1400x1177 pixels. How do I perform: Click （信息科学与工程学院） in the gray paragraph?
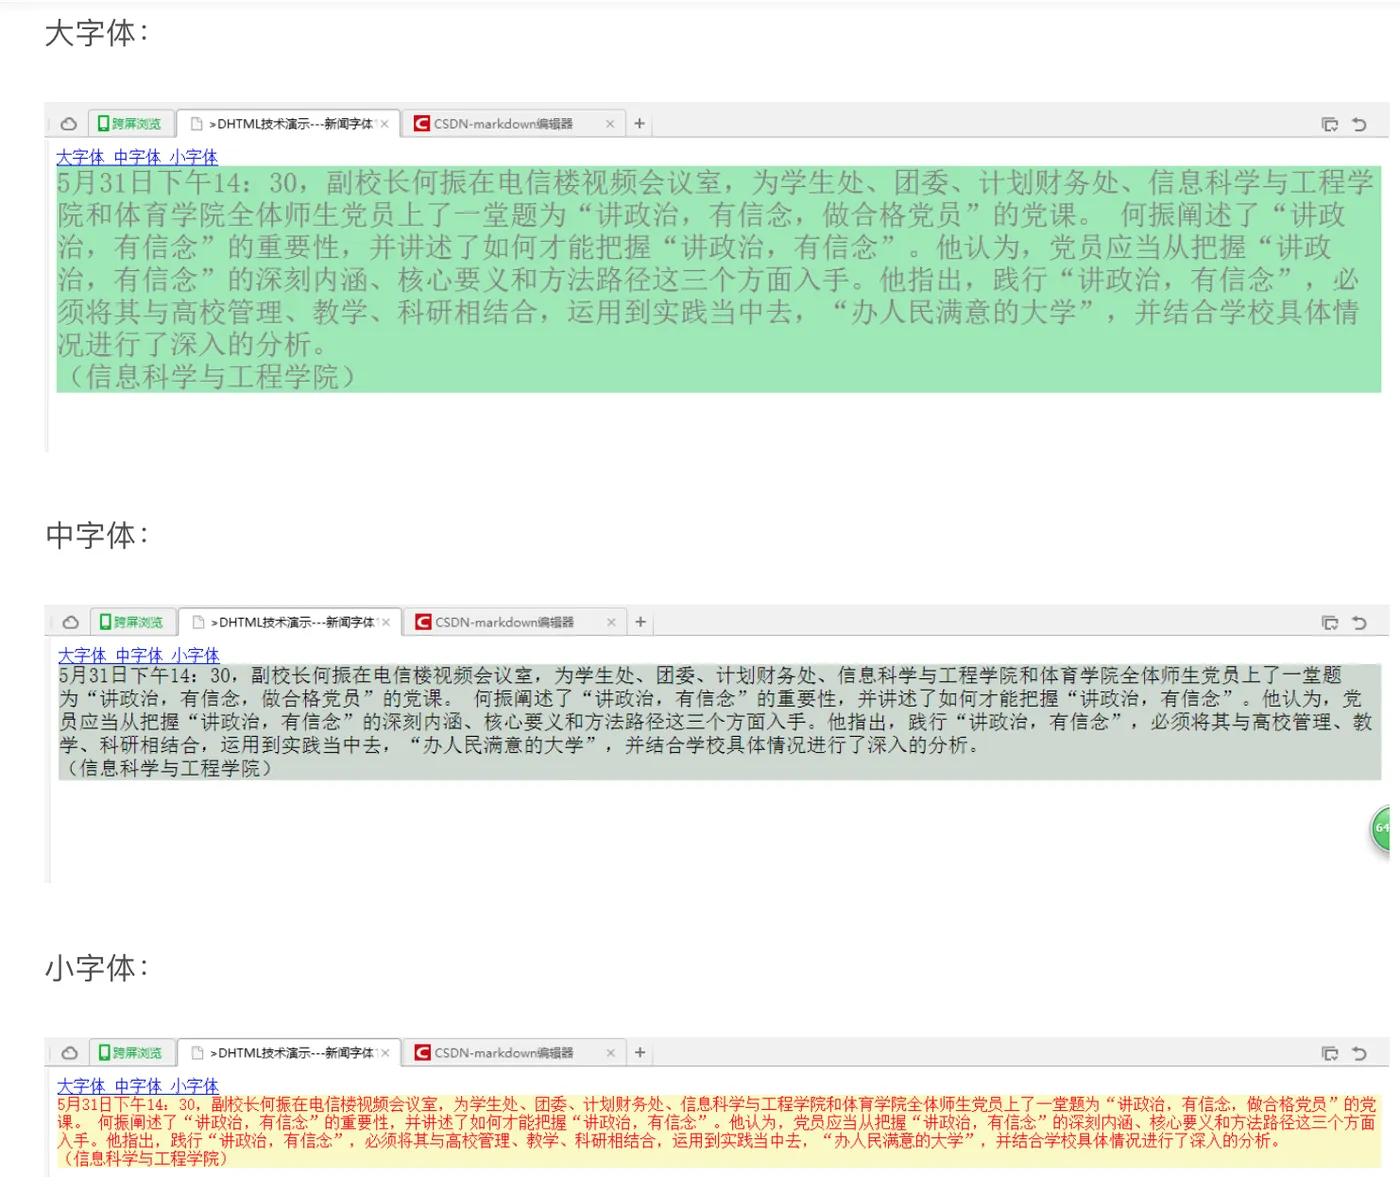169,768
